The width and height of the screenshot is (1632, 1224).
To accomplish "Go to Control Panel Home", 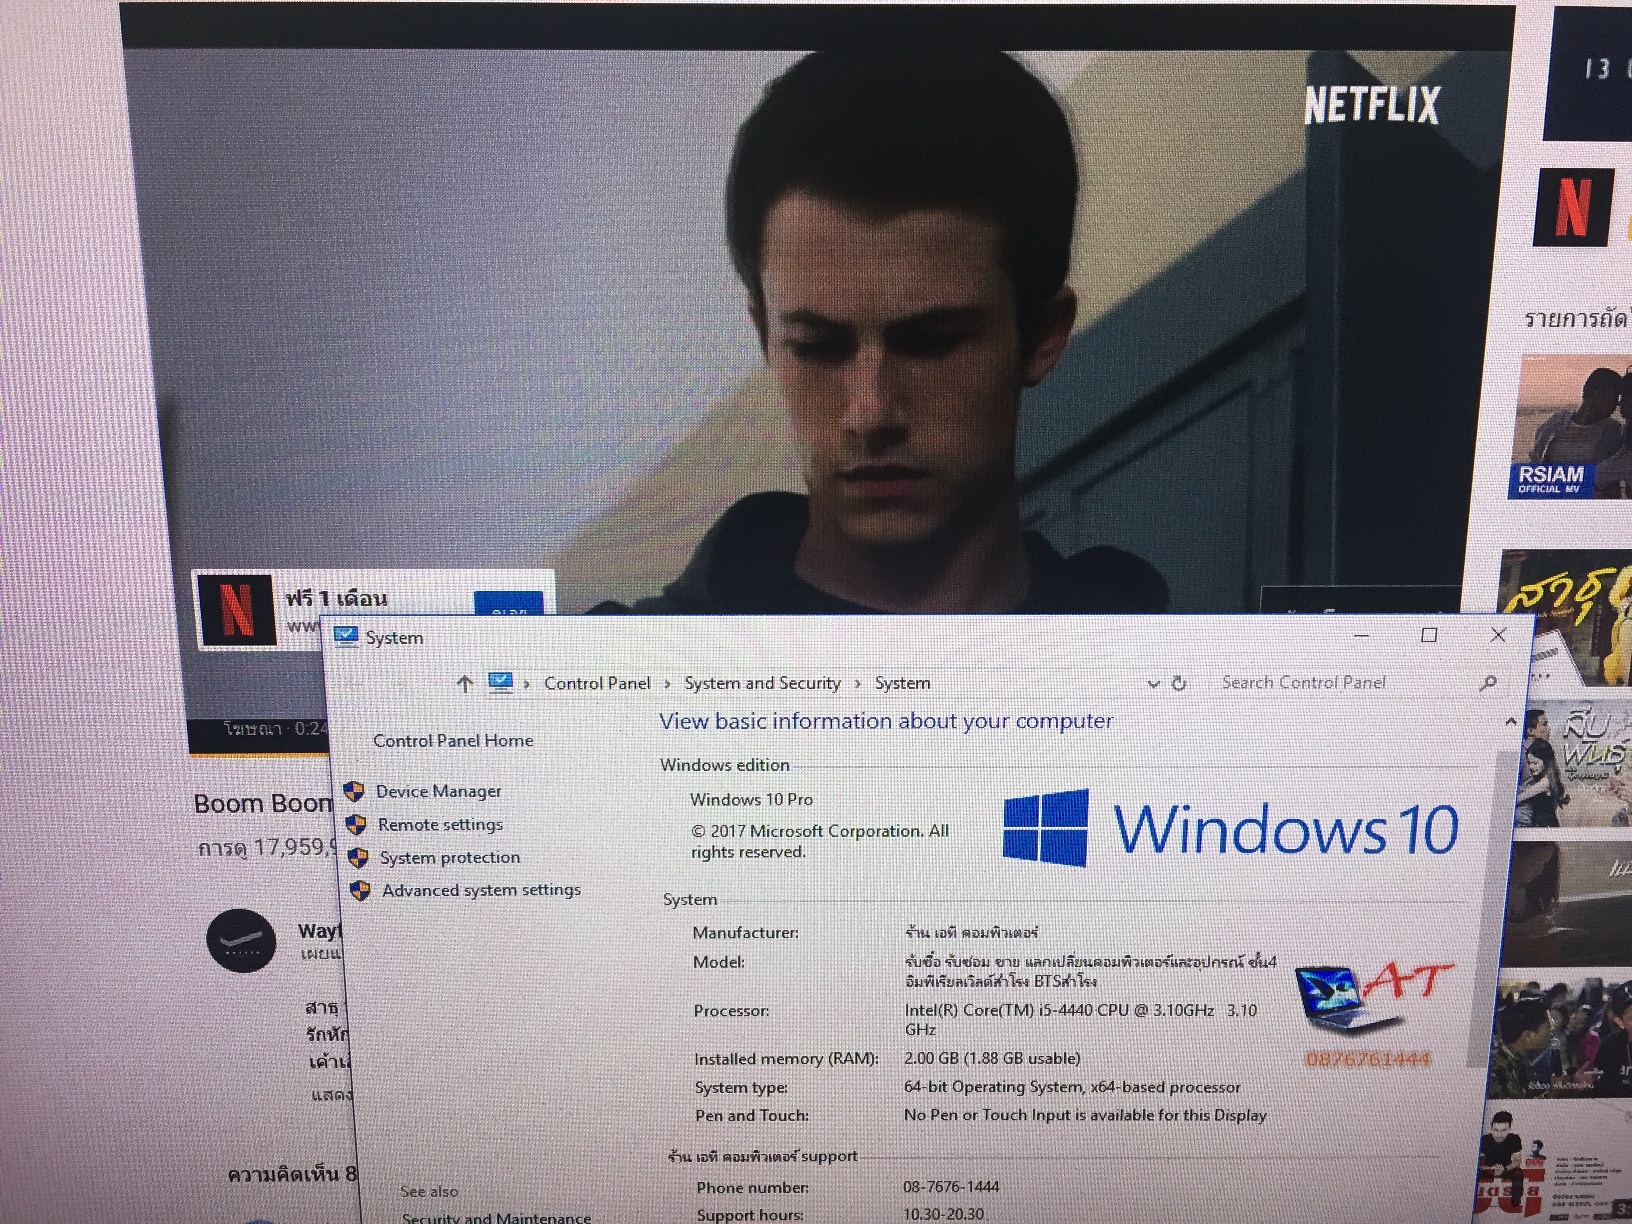I will point(453,740).
